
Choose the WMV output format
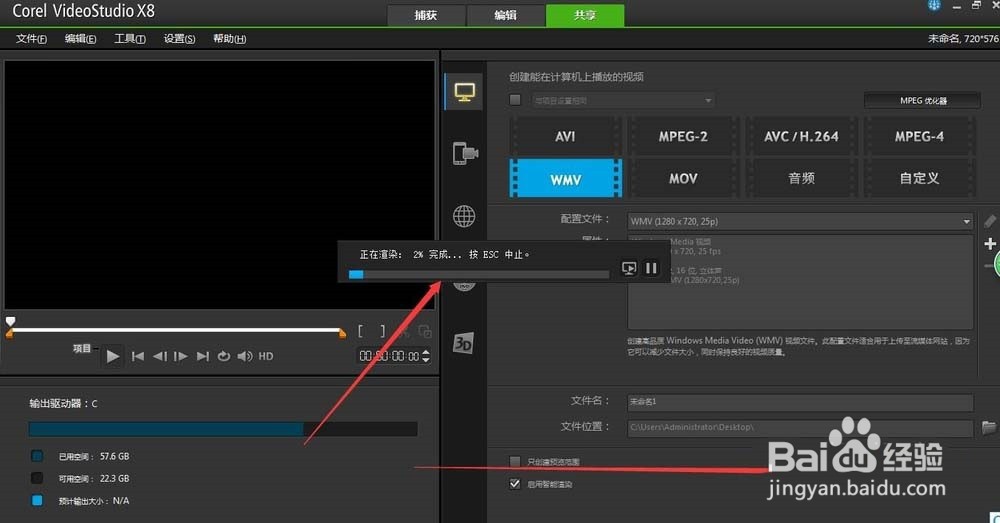(x=565, y=179)
